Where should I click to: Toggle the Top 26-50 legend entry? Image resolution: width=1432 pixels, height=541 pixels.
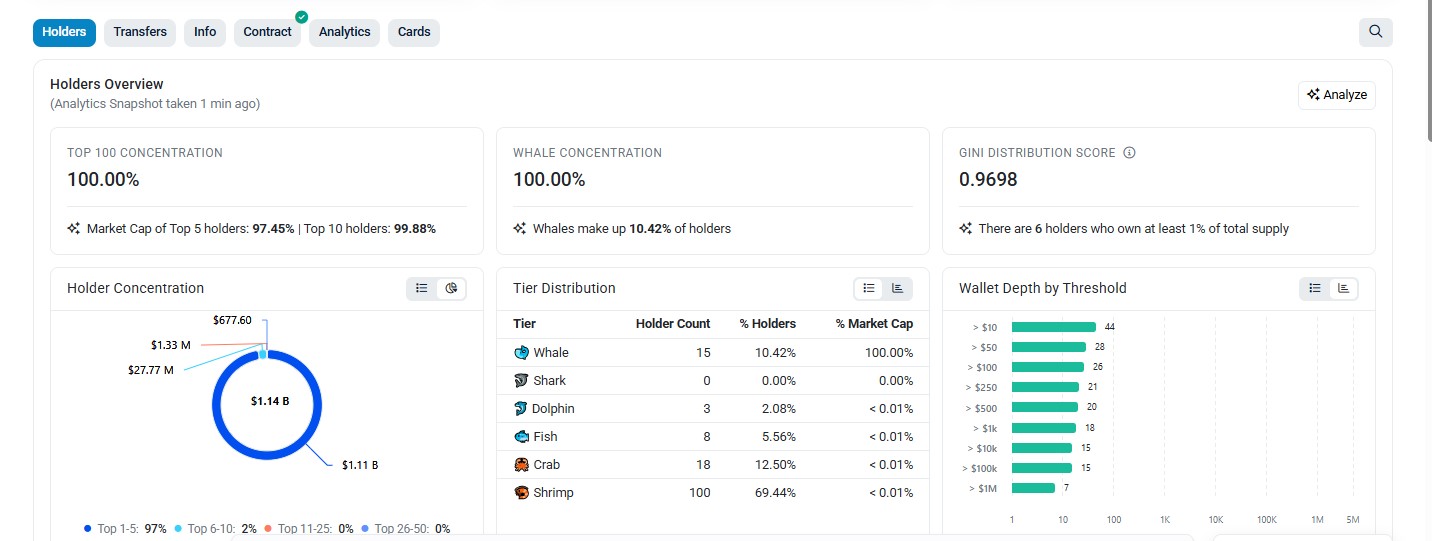405,528
